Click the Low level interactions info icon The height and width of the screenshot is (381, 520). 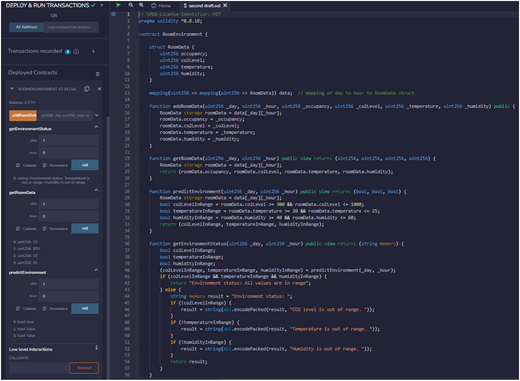96,348
